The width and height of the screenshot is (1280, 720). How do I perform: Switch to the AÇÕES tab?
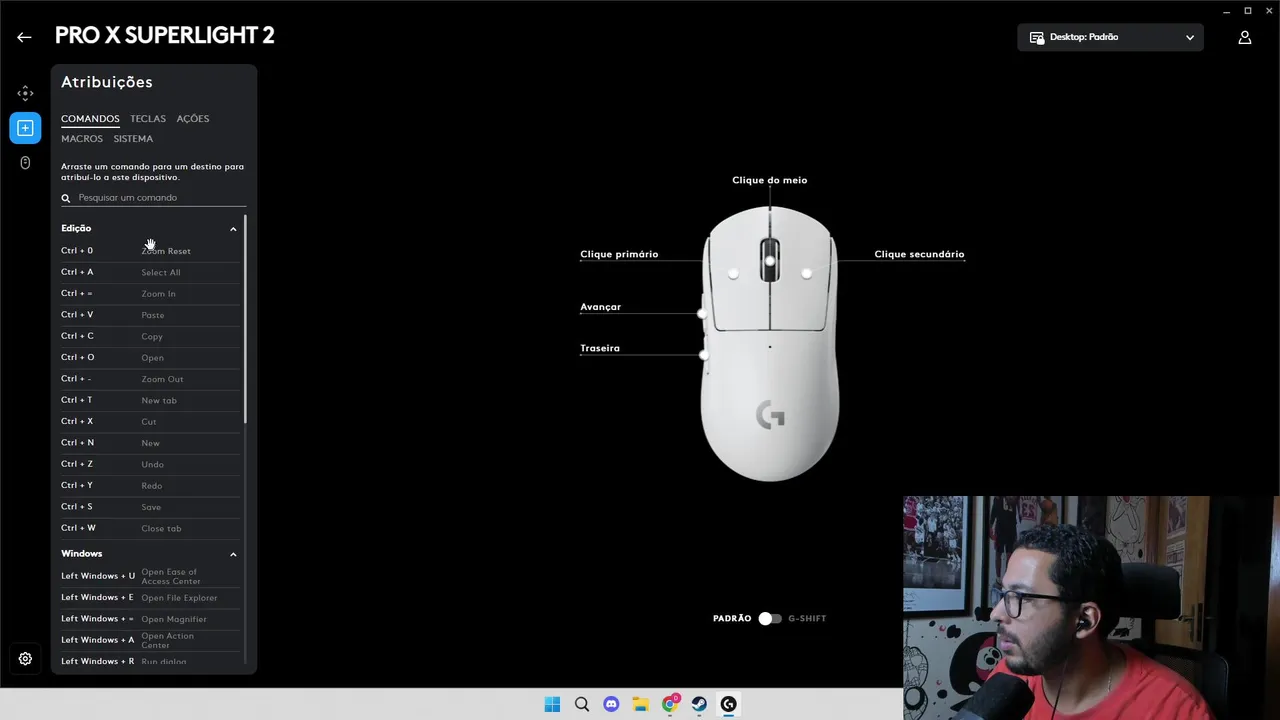click(193, 119)
